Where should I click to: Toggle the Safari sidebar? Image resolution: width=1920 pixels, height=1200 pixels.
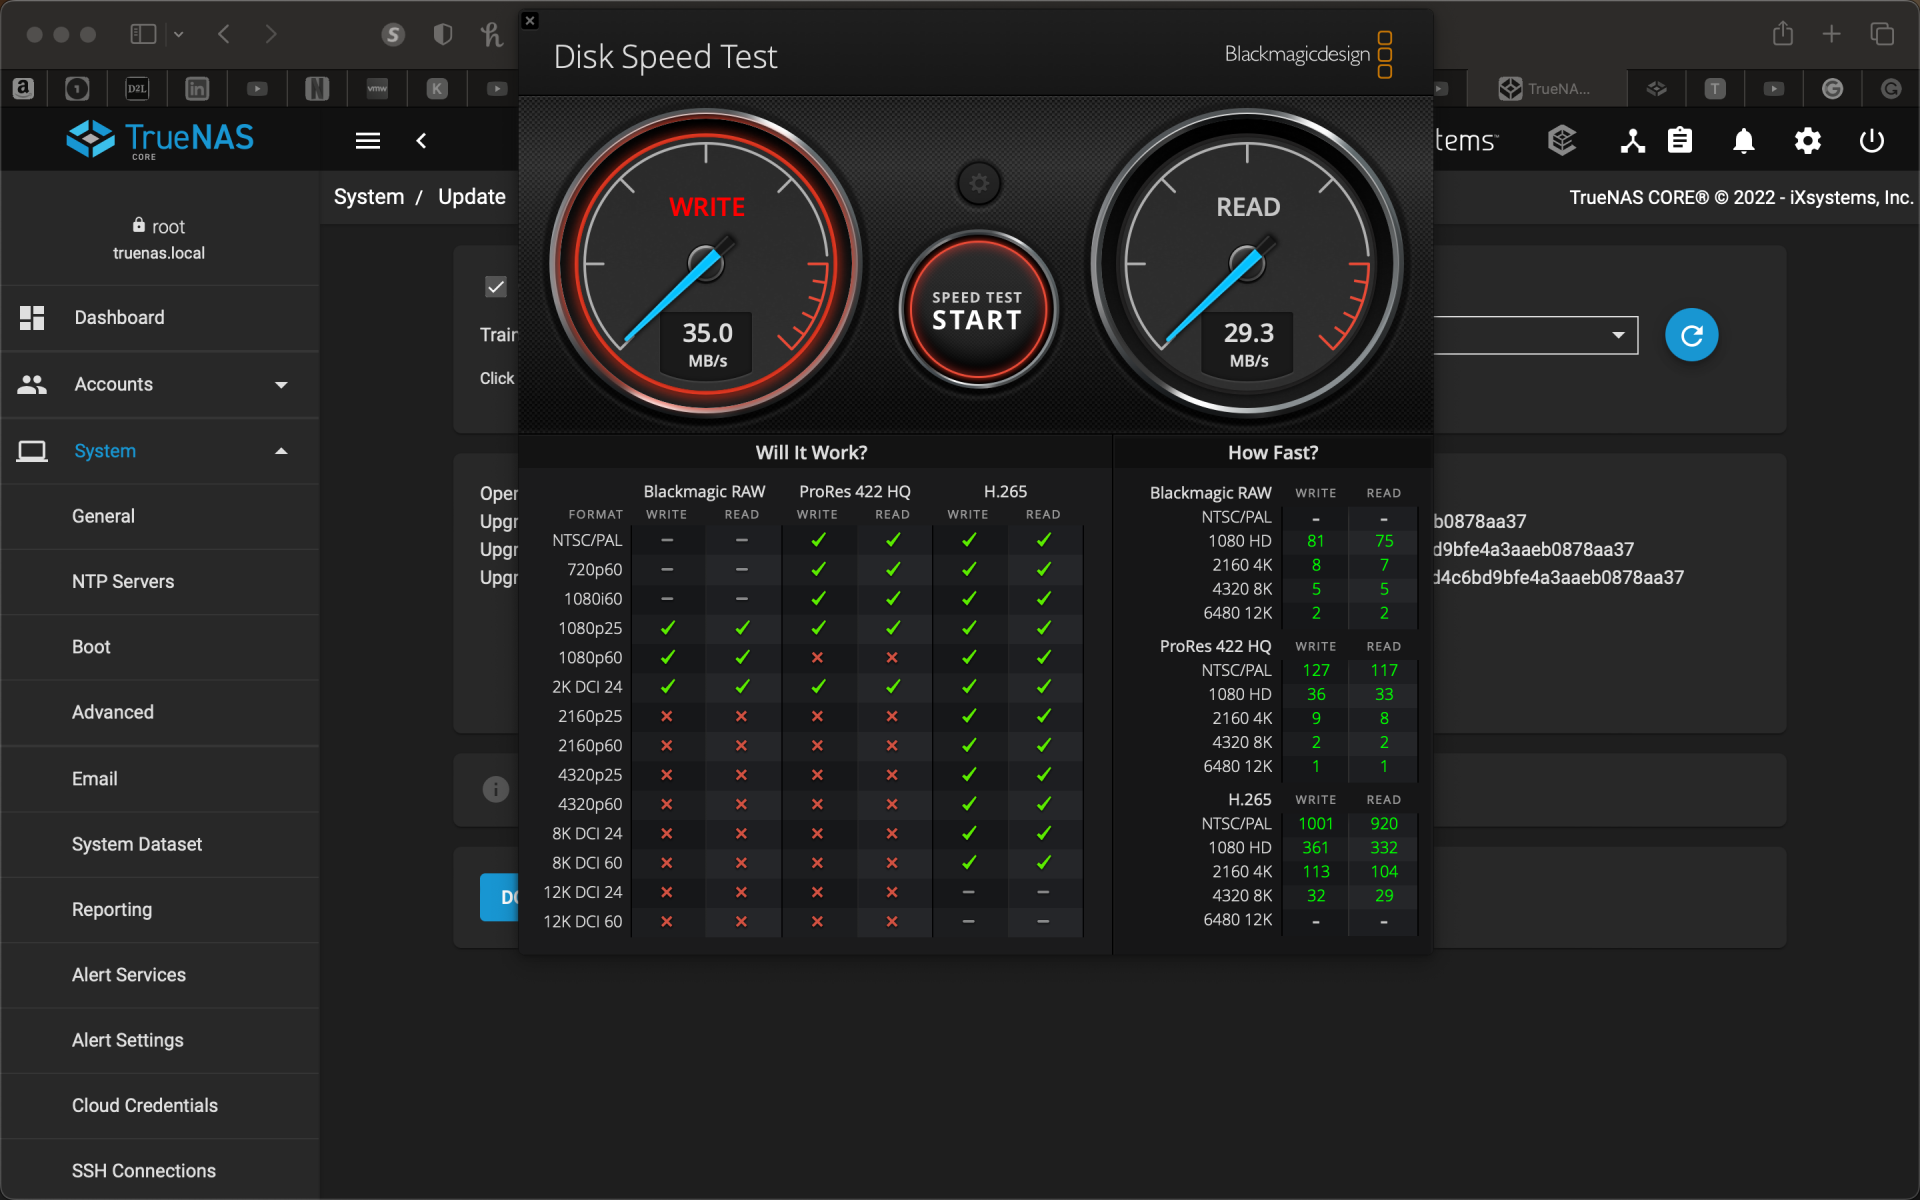[143, 34]
